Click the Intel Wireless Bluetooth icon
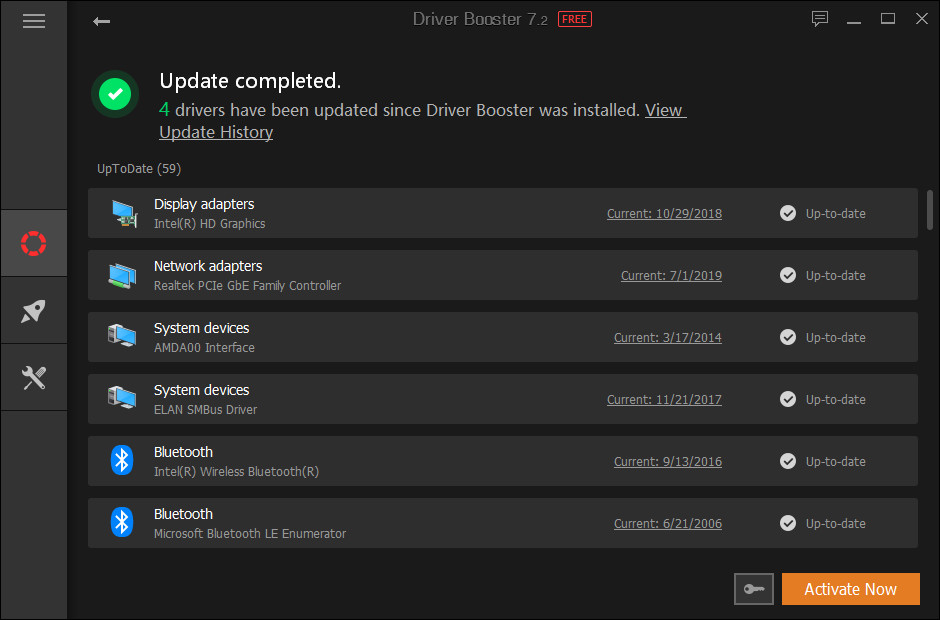This screenshot has height=620, width=940. click(x=122, y=461)
